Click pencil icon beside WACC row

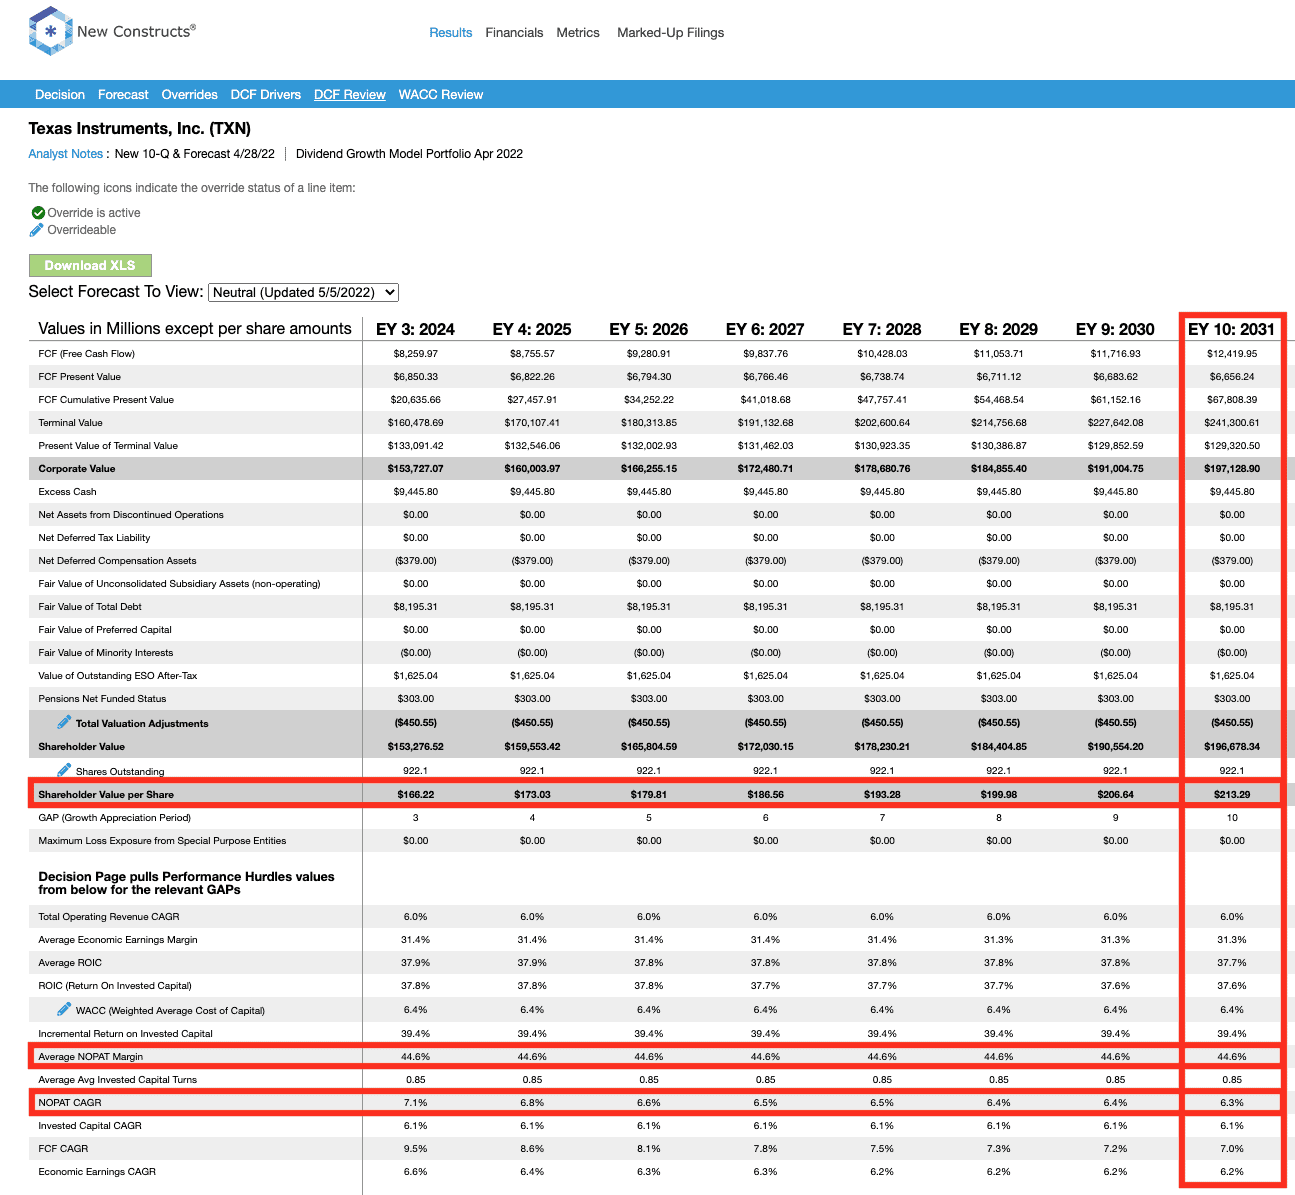click(64, 1009)
